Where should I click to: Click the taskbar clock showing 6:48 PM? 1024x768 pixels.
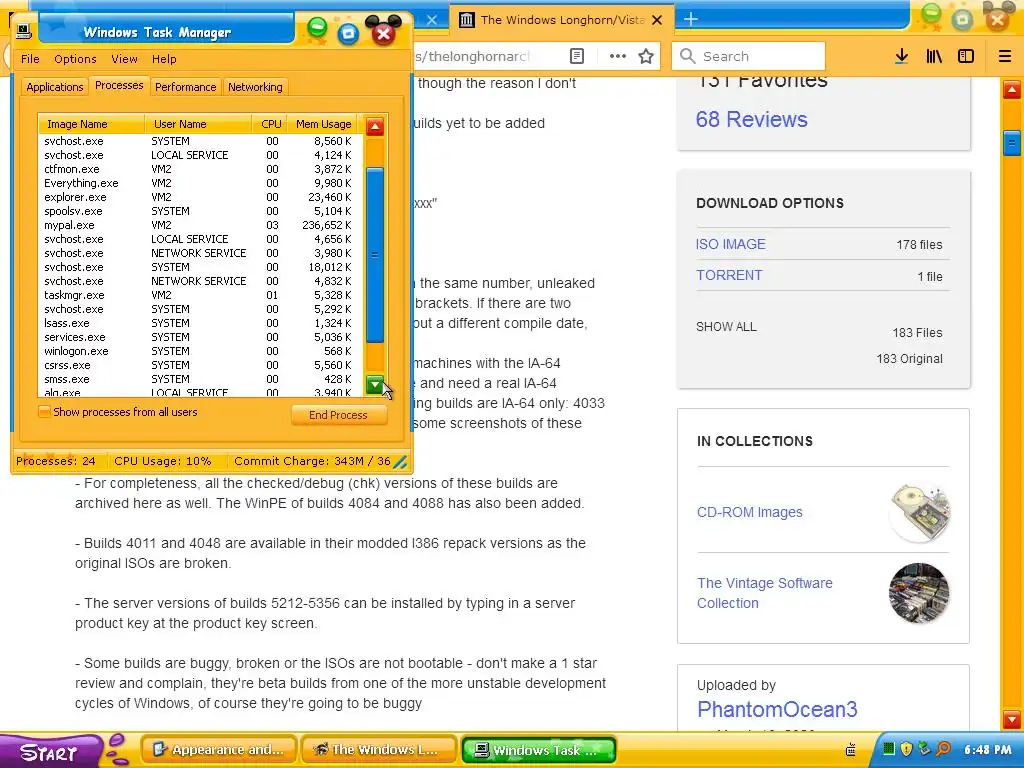pyautogui.click(x=987, y=750)
